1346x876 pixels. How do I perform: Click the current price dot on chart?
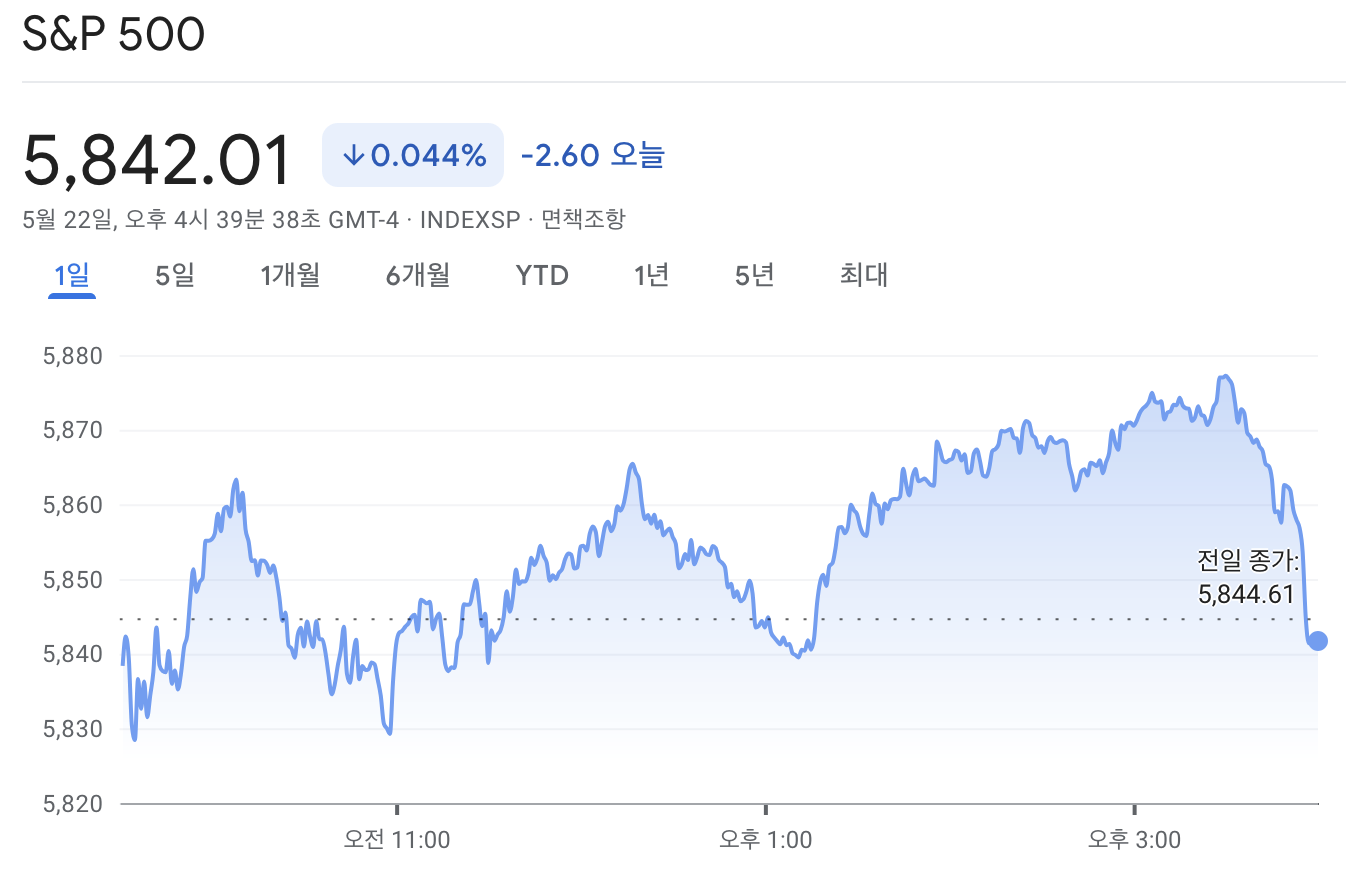point(1318,641)
